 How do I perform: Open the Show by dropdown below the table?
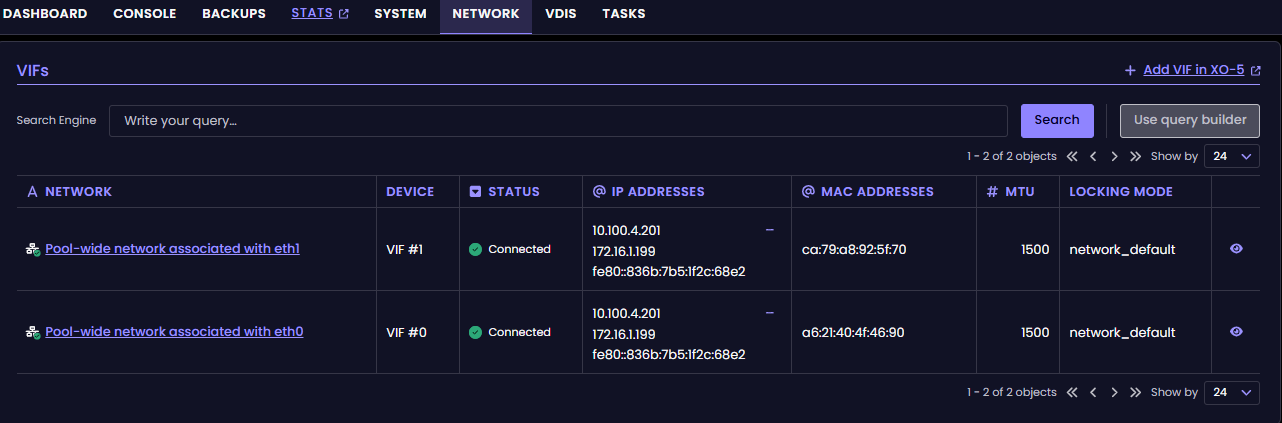(x=1231, y=393)
